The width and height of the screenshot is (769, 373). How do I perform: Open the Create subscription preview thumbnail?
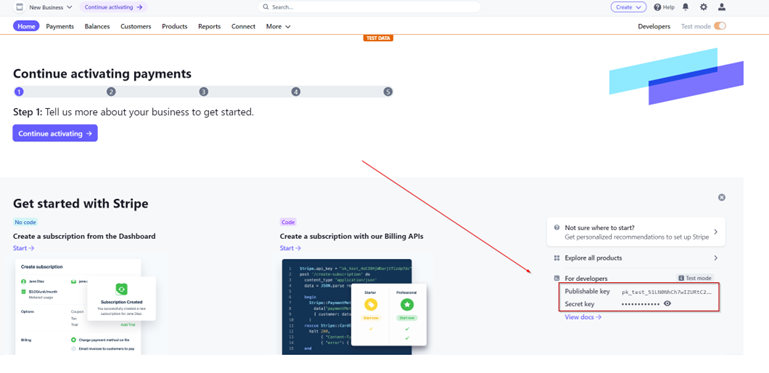pyautogui.click(x=85, y=306)
